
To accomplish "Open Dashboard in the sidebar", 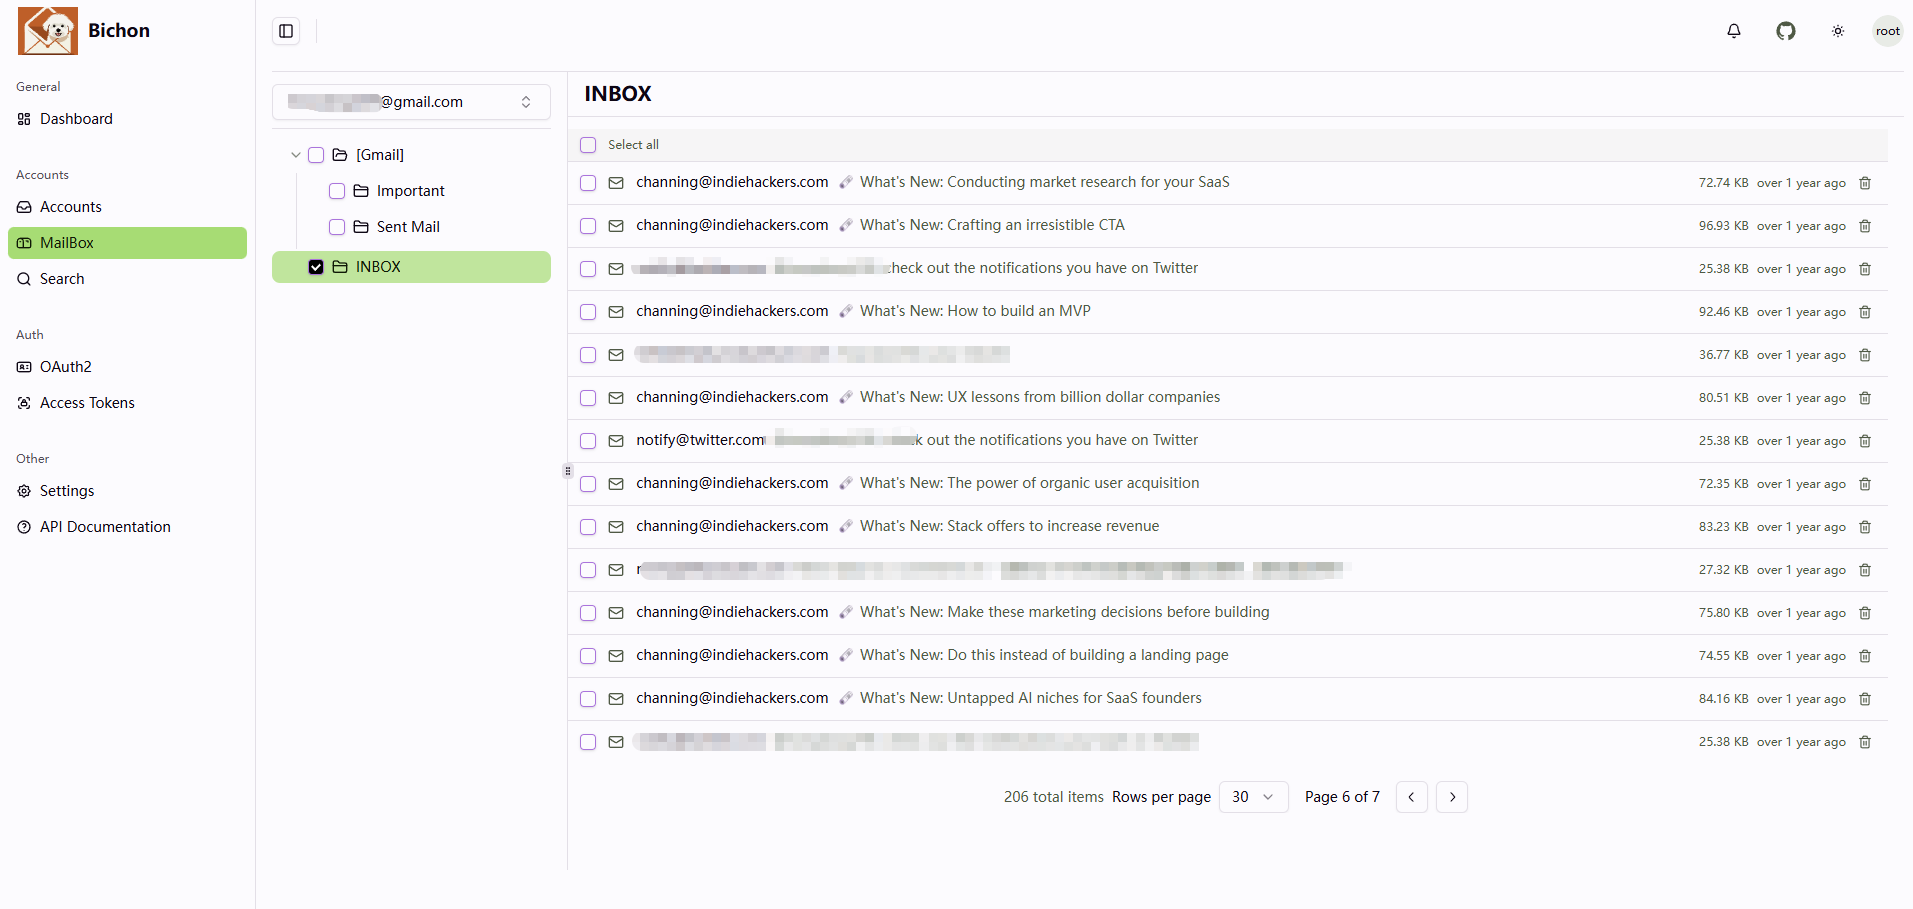I will point(76,119).
